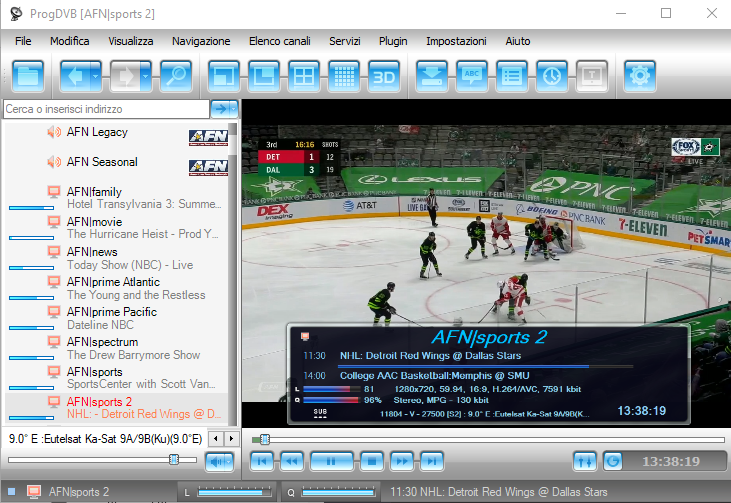Click the blue square indicator in status bar
This screenshot has height=503, width=731.
(x=12, y=491)
